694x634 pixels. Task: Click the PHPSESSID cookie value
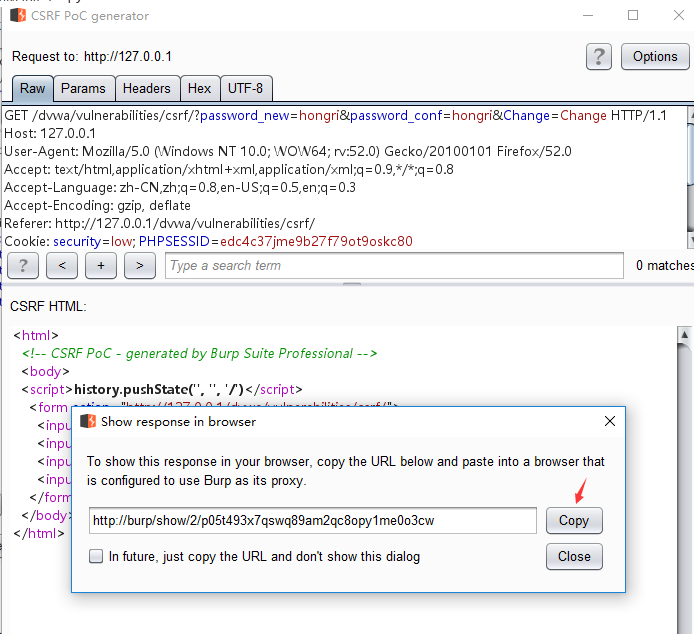[316, 242]
